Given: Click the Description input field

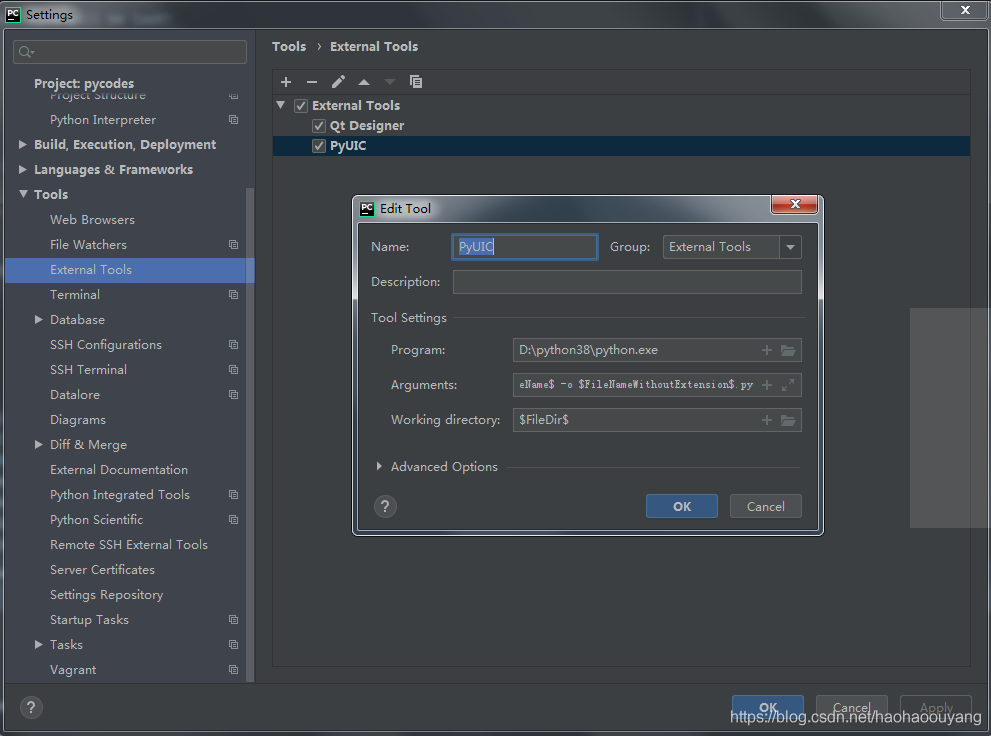Looking at the screenshot, I should pyautogui.click(x=627, y=282).
